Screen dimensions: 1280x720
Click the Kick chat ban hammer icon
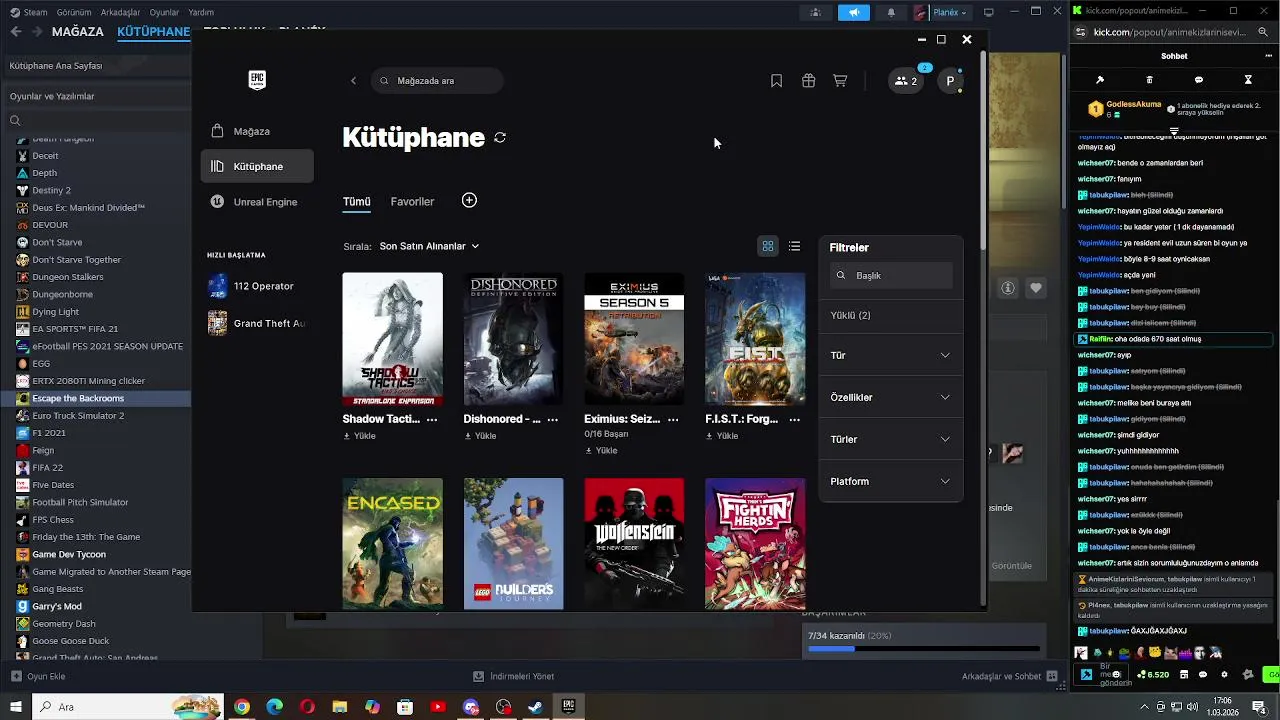pos(1099,80)
